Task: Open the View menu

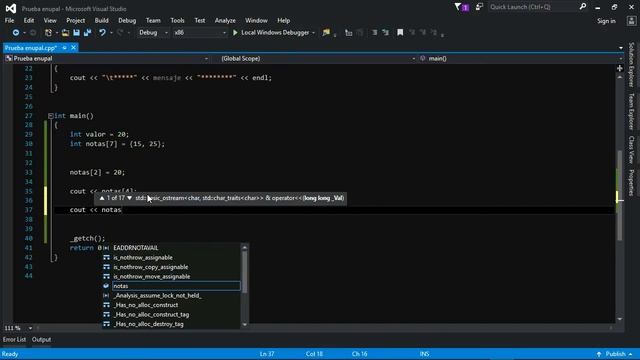Action: [x=50, y=20]
